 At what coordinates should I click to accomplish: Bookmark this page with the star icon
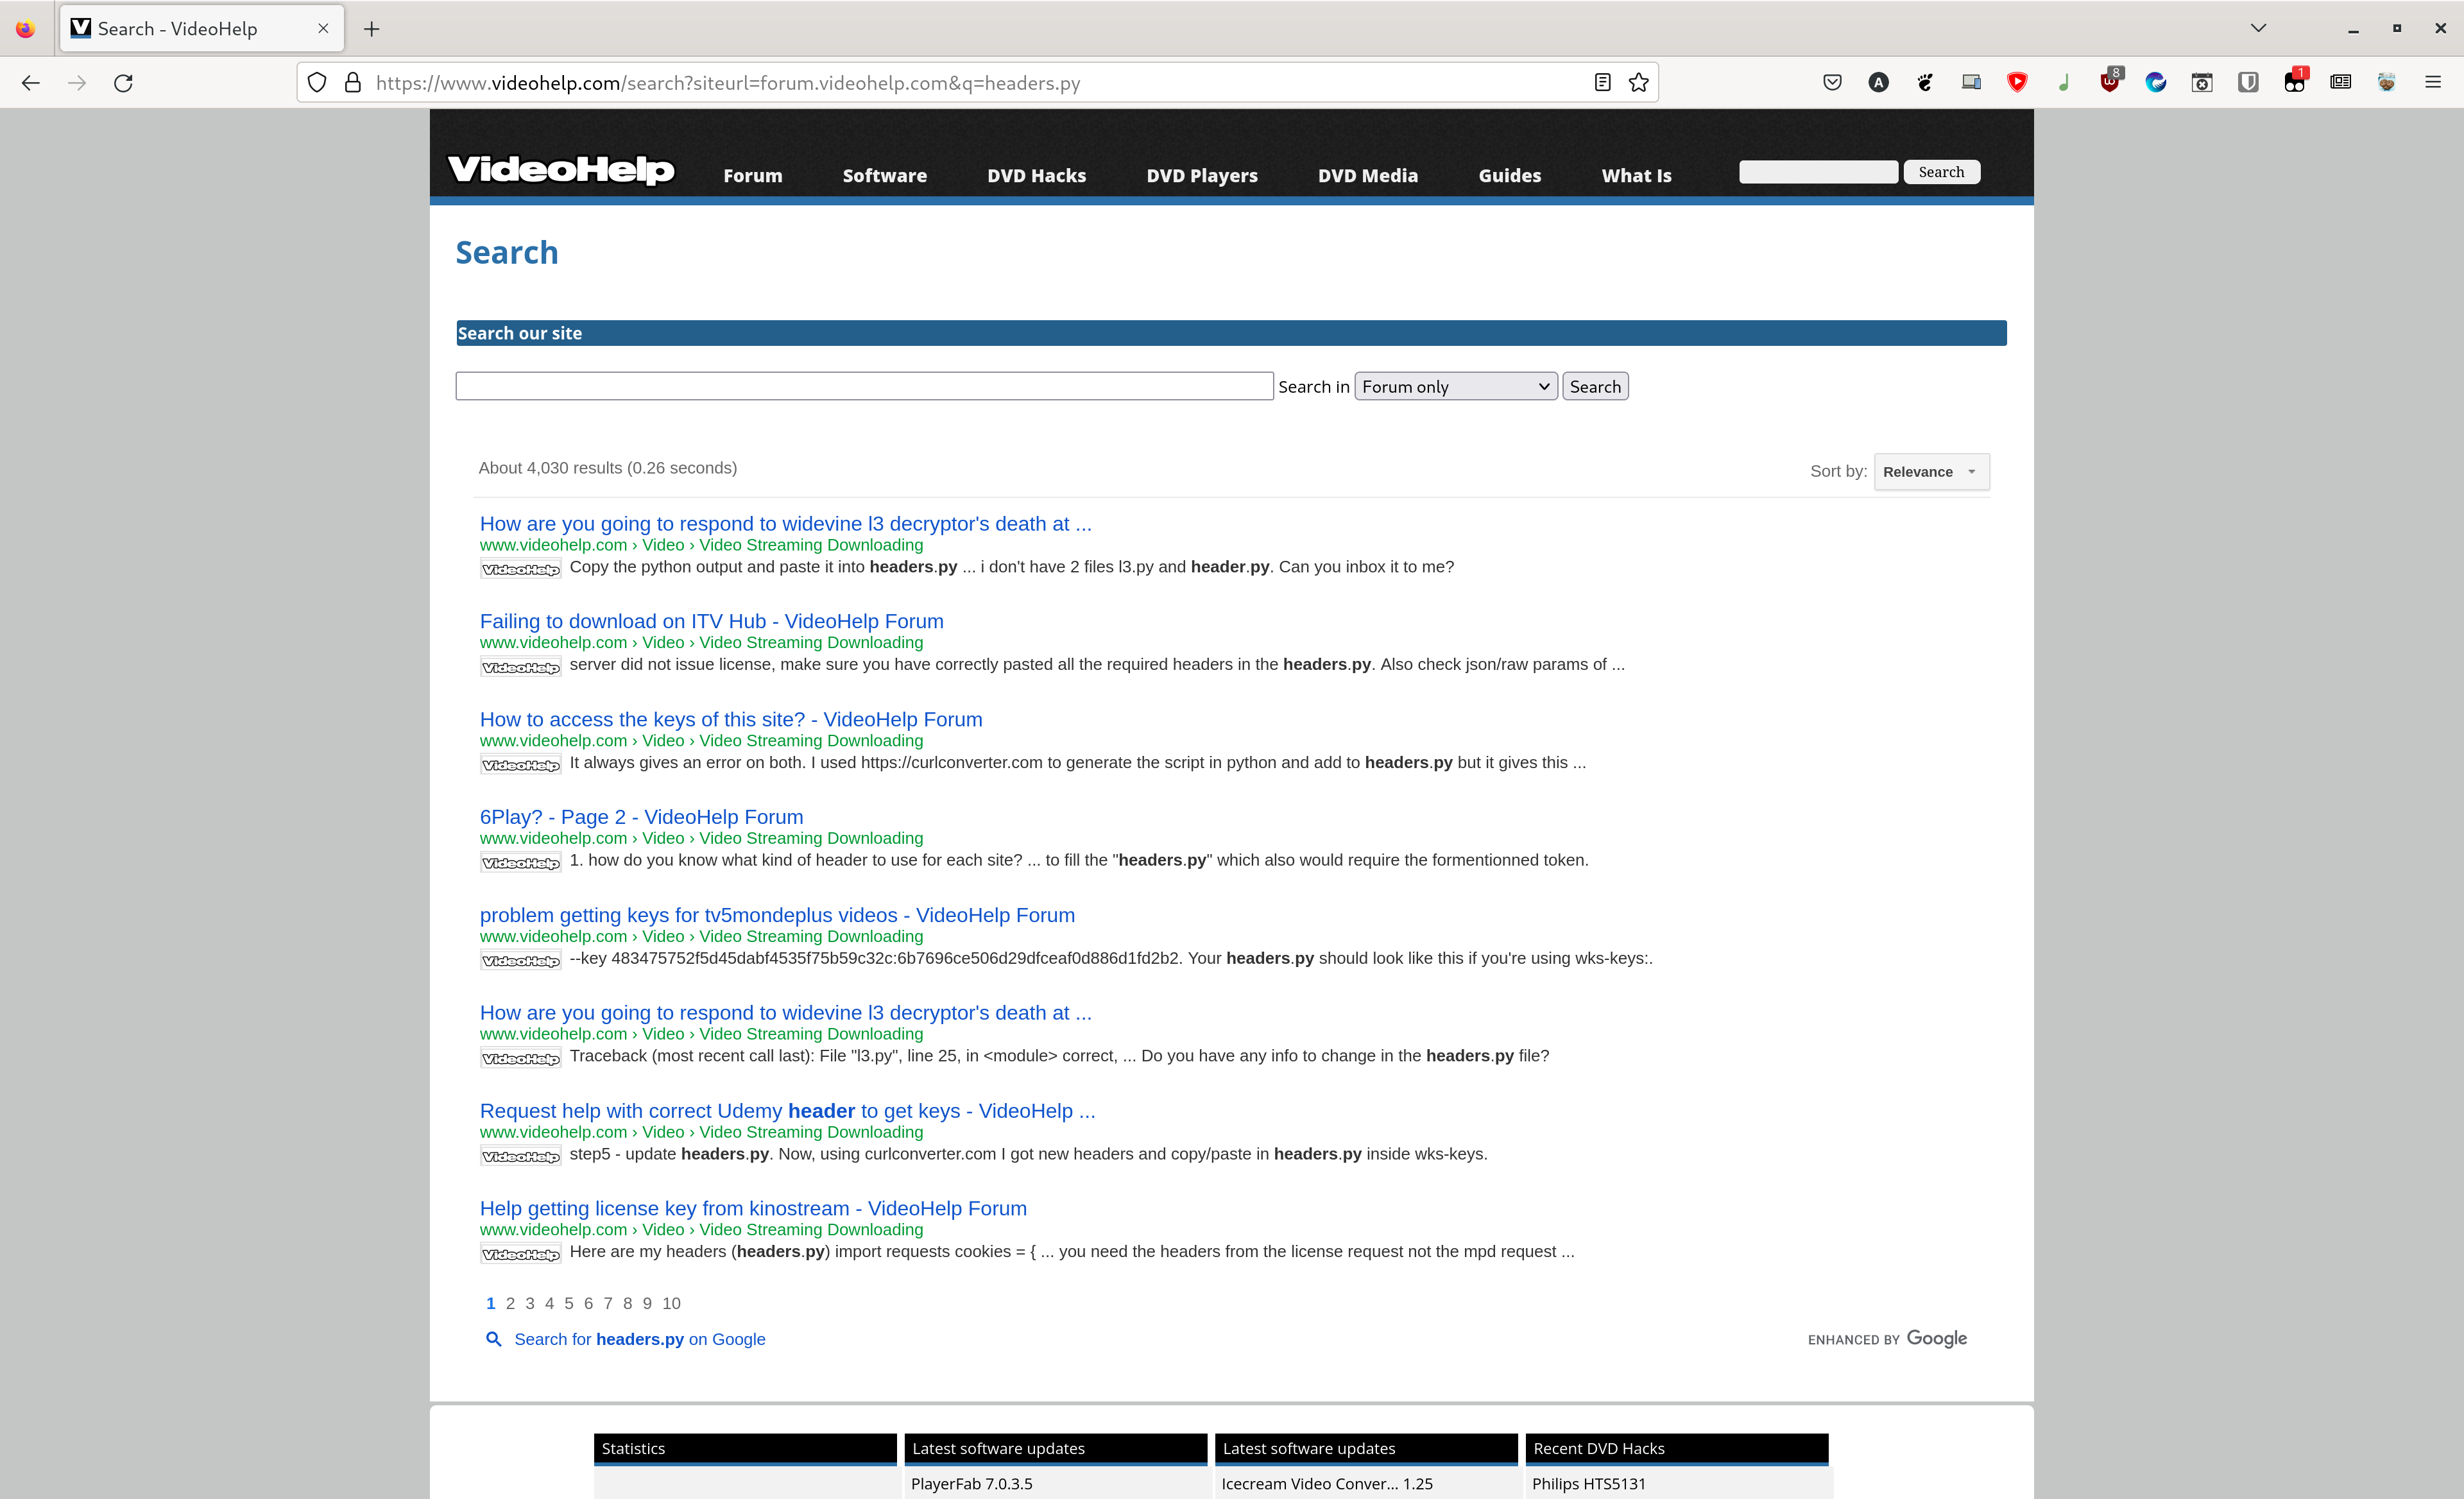coord(1639,83)
